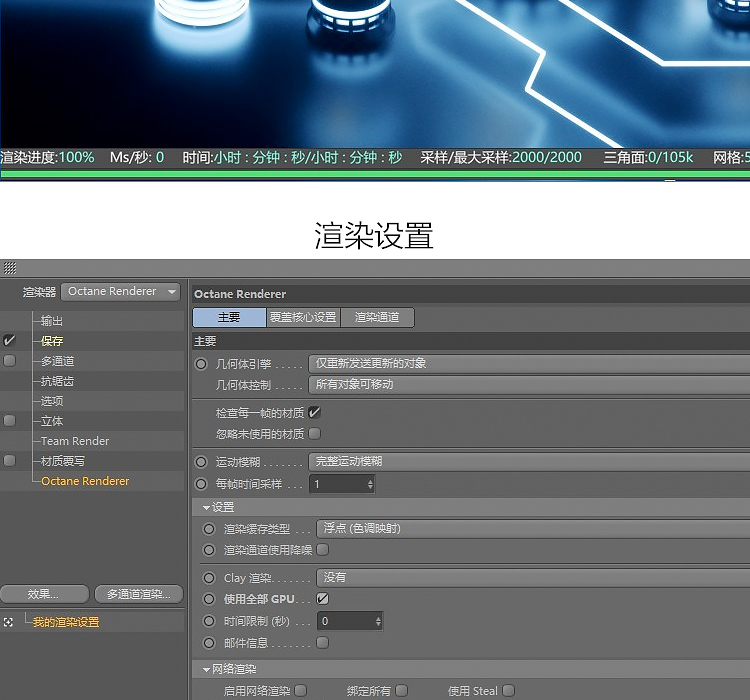Screen dimensions: 750x700
Task: Collapse the 设置 section
Action: (x=207, y=508)
